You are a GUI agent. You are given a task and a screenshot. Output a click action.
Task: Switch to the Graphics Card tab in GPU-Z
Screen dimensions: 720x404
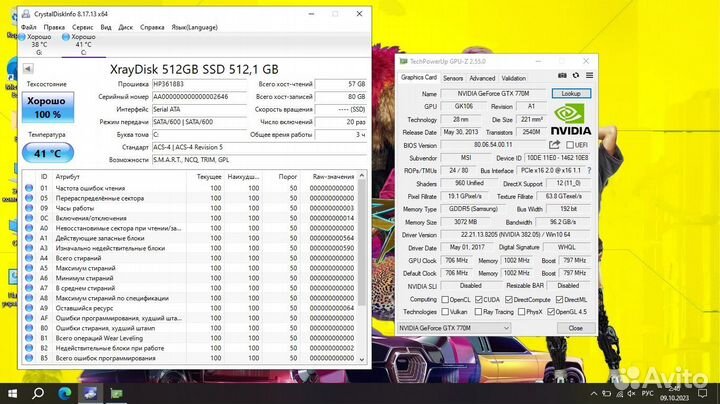[x=418, y=77]
